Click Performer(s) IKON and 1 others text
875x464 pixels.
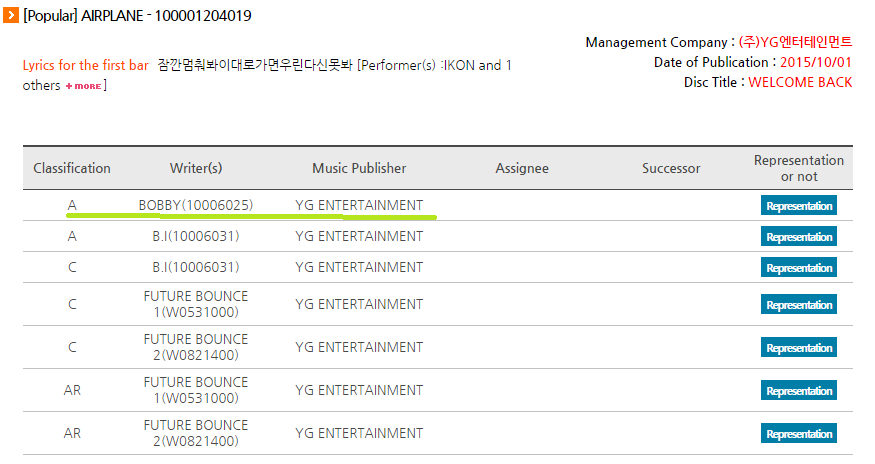click(x=267, y=75)
